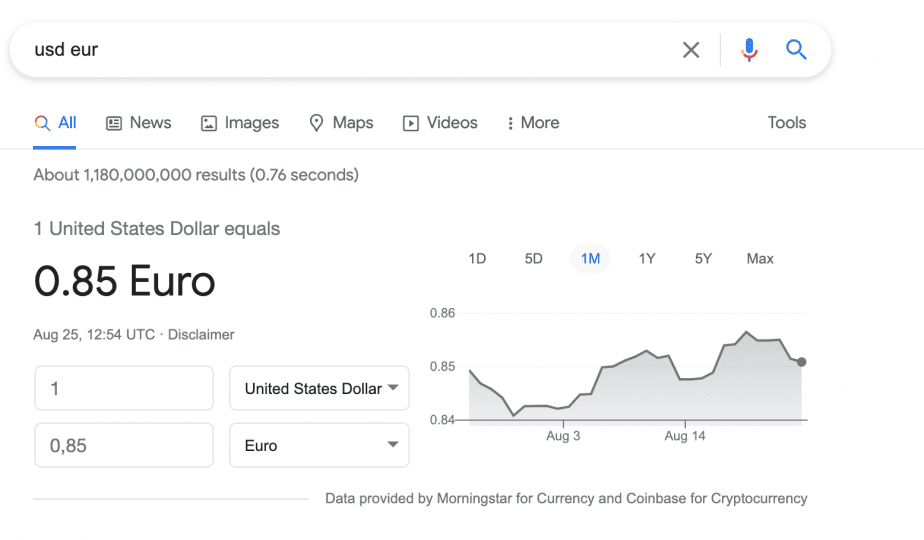Viewport: 924px width, 540px height.
Task: Open the Images results tab
Action: pos(240,123)
